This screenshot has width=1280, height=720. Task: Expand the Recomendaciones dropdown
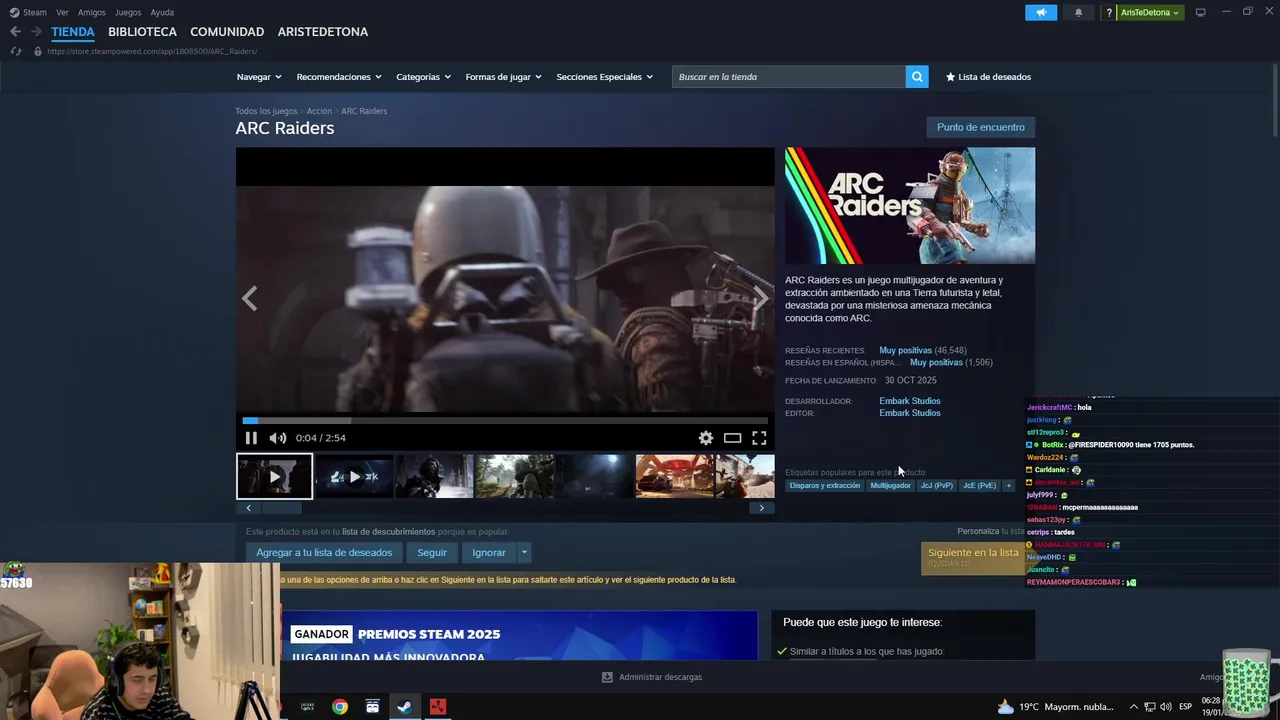(339, 77)
